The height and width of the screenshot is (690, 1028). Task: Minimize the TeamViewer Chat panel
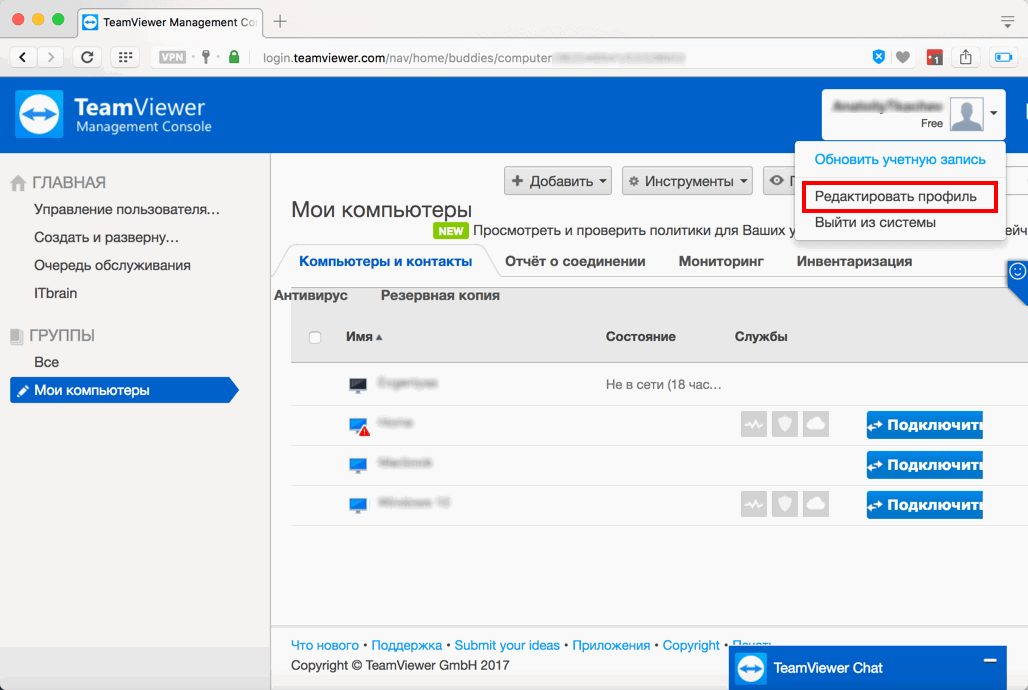(990, 660)
